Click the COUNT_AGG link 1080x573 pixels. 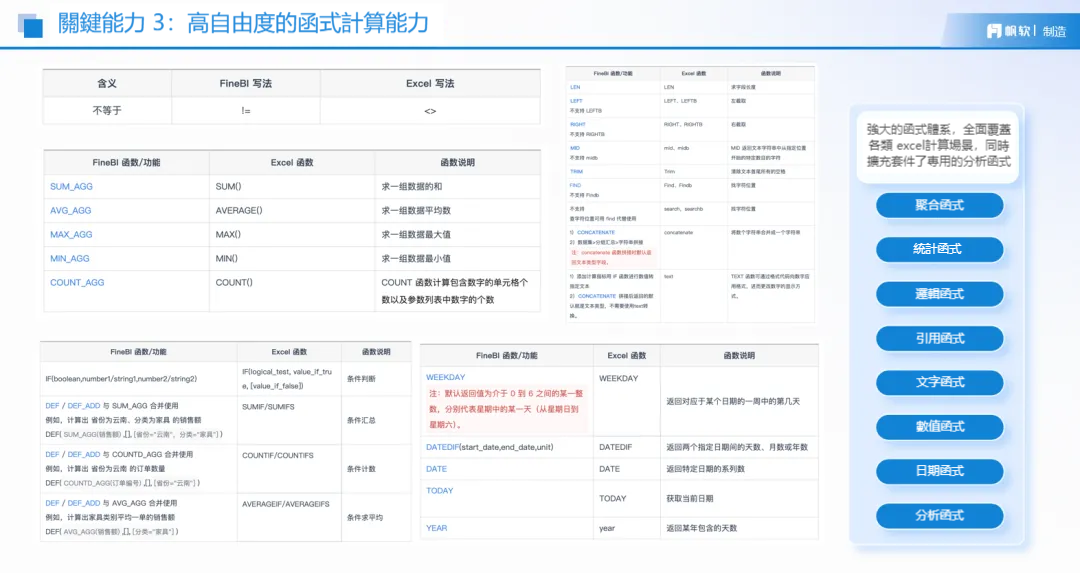point(77,283)
